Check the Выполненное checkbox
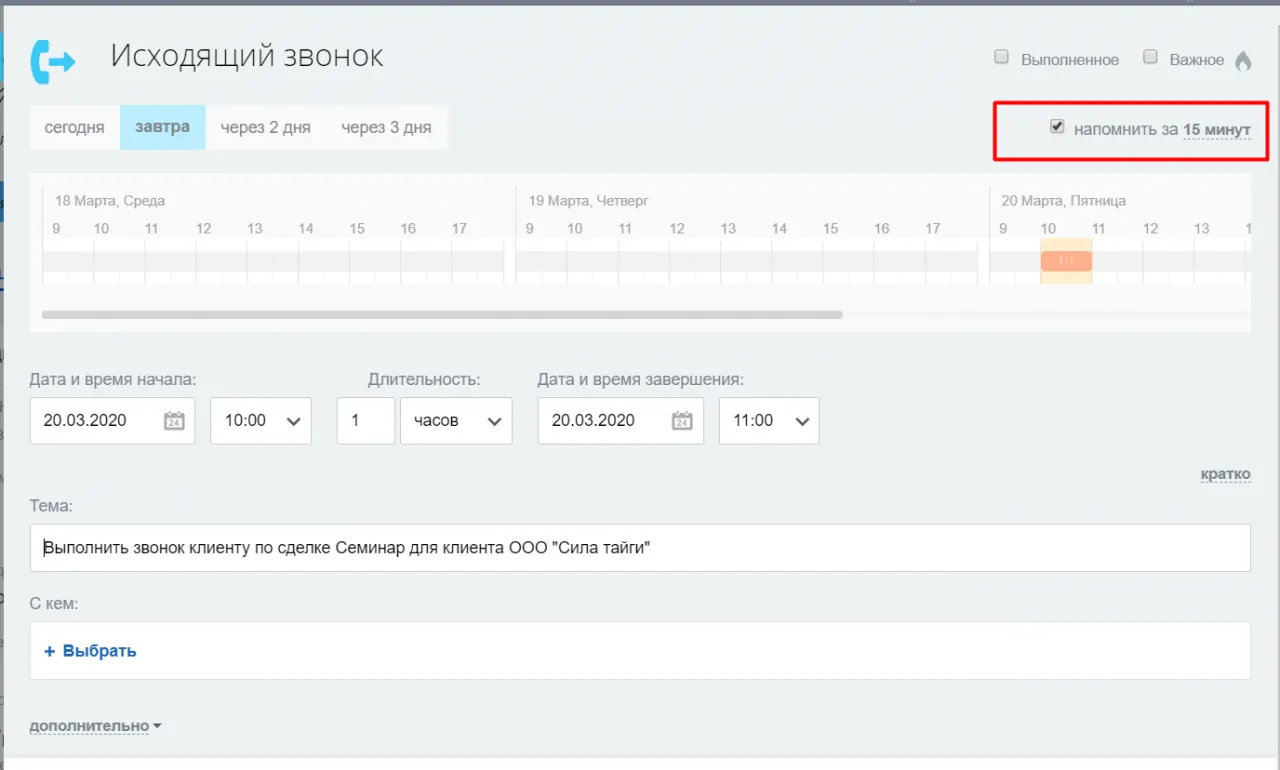The image size is (1280, 770). click(1001, 57)
